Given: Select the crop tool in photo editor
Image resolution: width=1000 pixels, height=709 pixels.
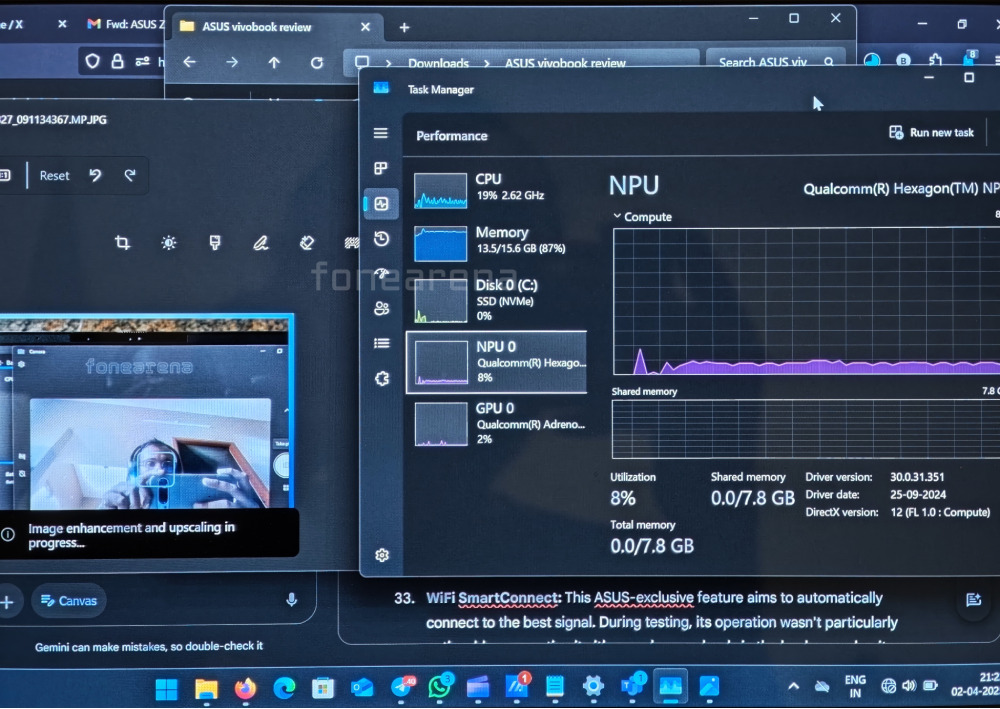Looking at the screenshot, I should point(122,242).
